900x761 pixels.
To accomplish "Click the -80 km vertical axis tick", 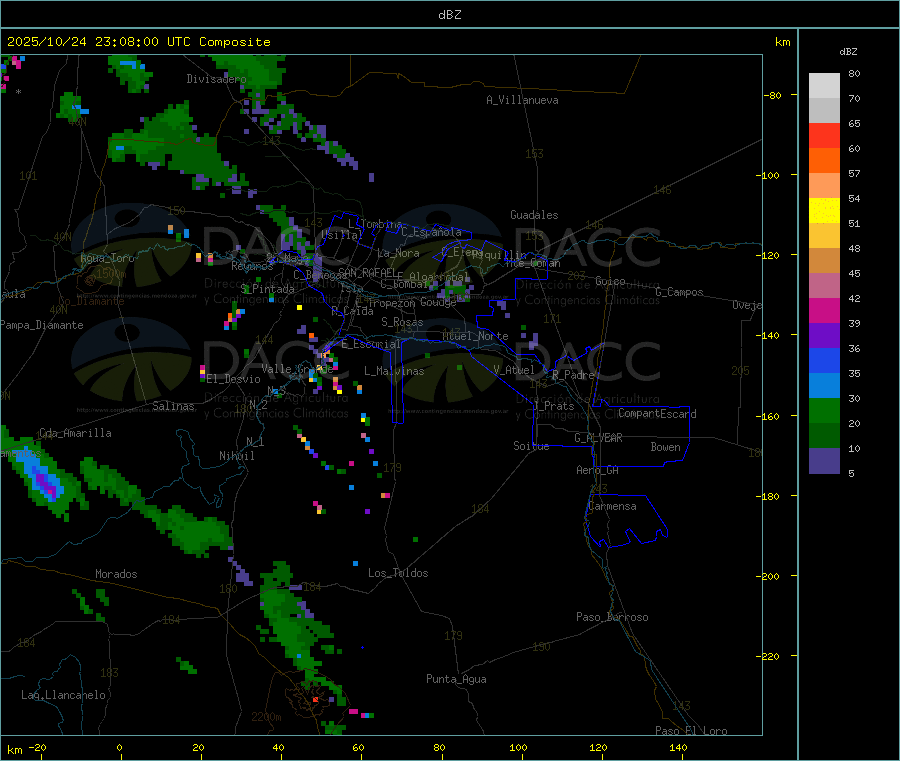I will tap(772, 95).
